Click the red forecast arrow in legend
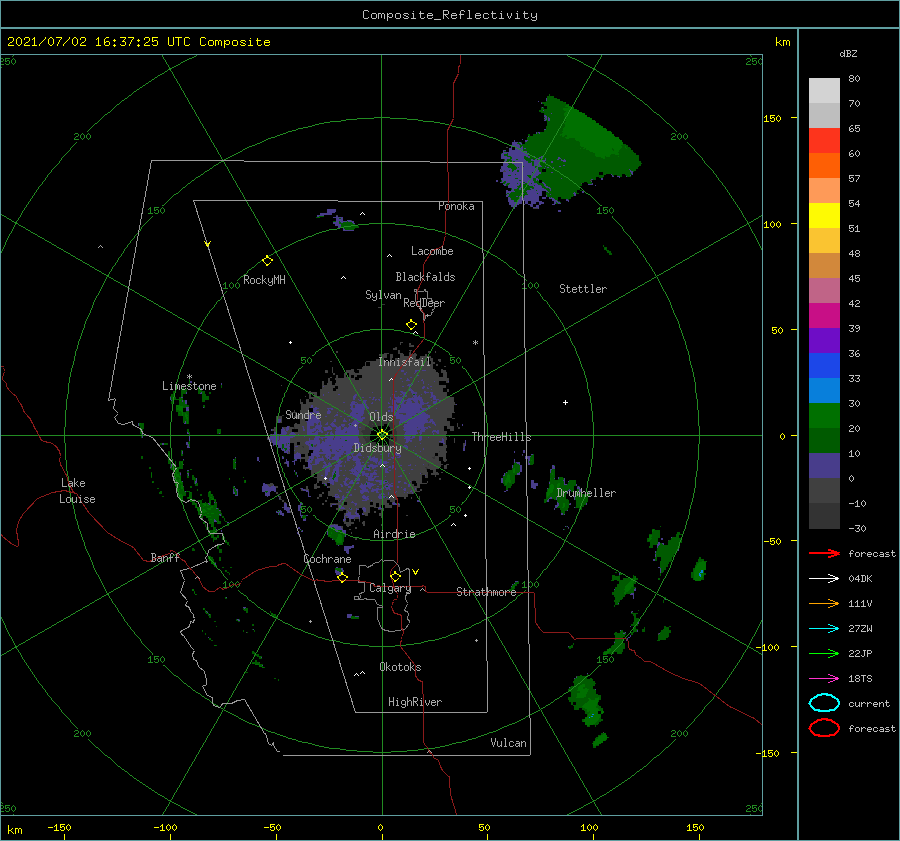The height and width of the screenshot is (841, 900). [824, 553]
